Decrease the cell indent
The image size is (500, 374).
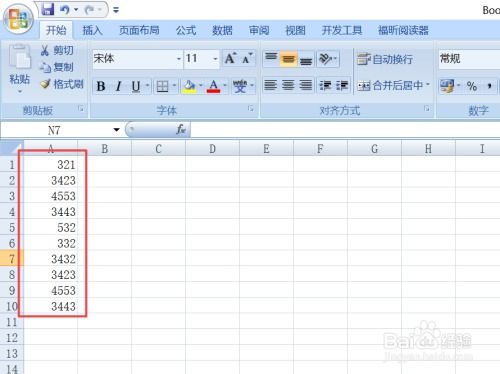tap(325, 85)
